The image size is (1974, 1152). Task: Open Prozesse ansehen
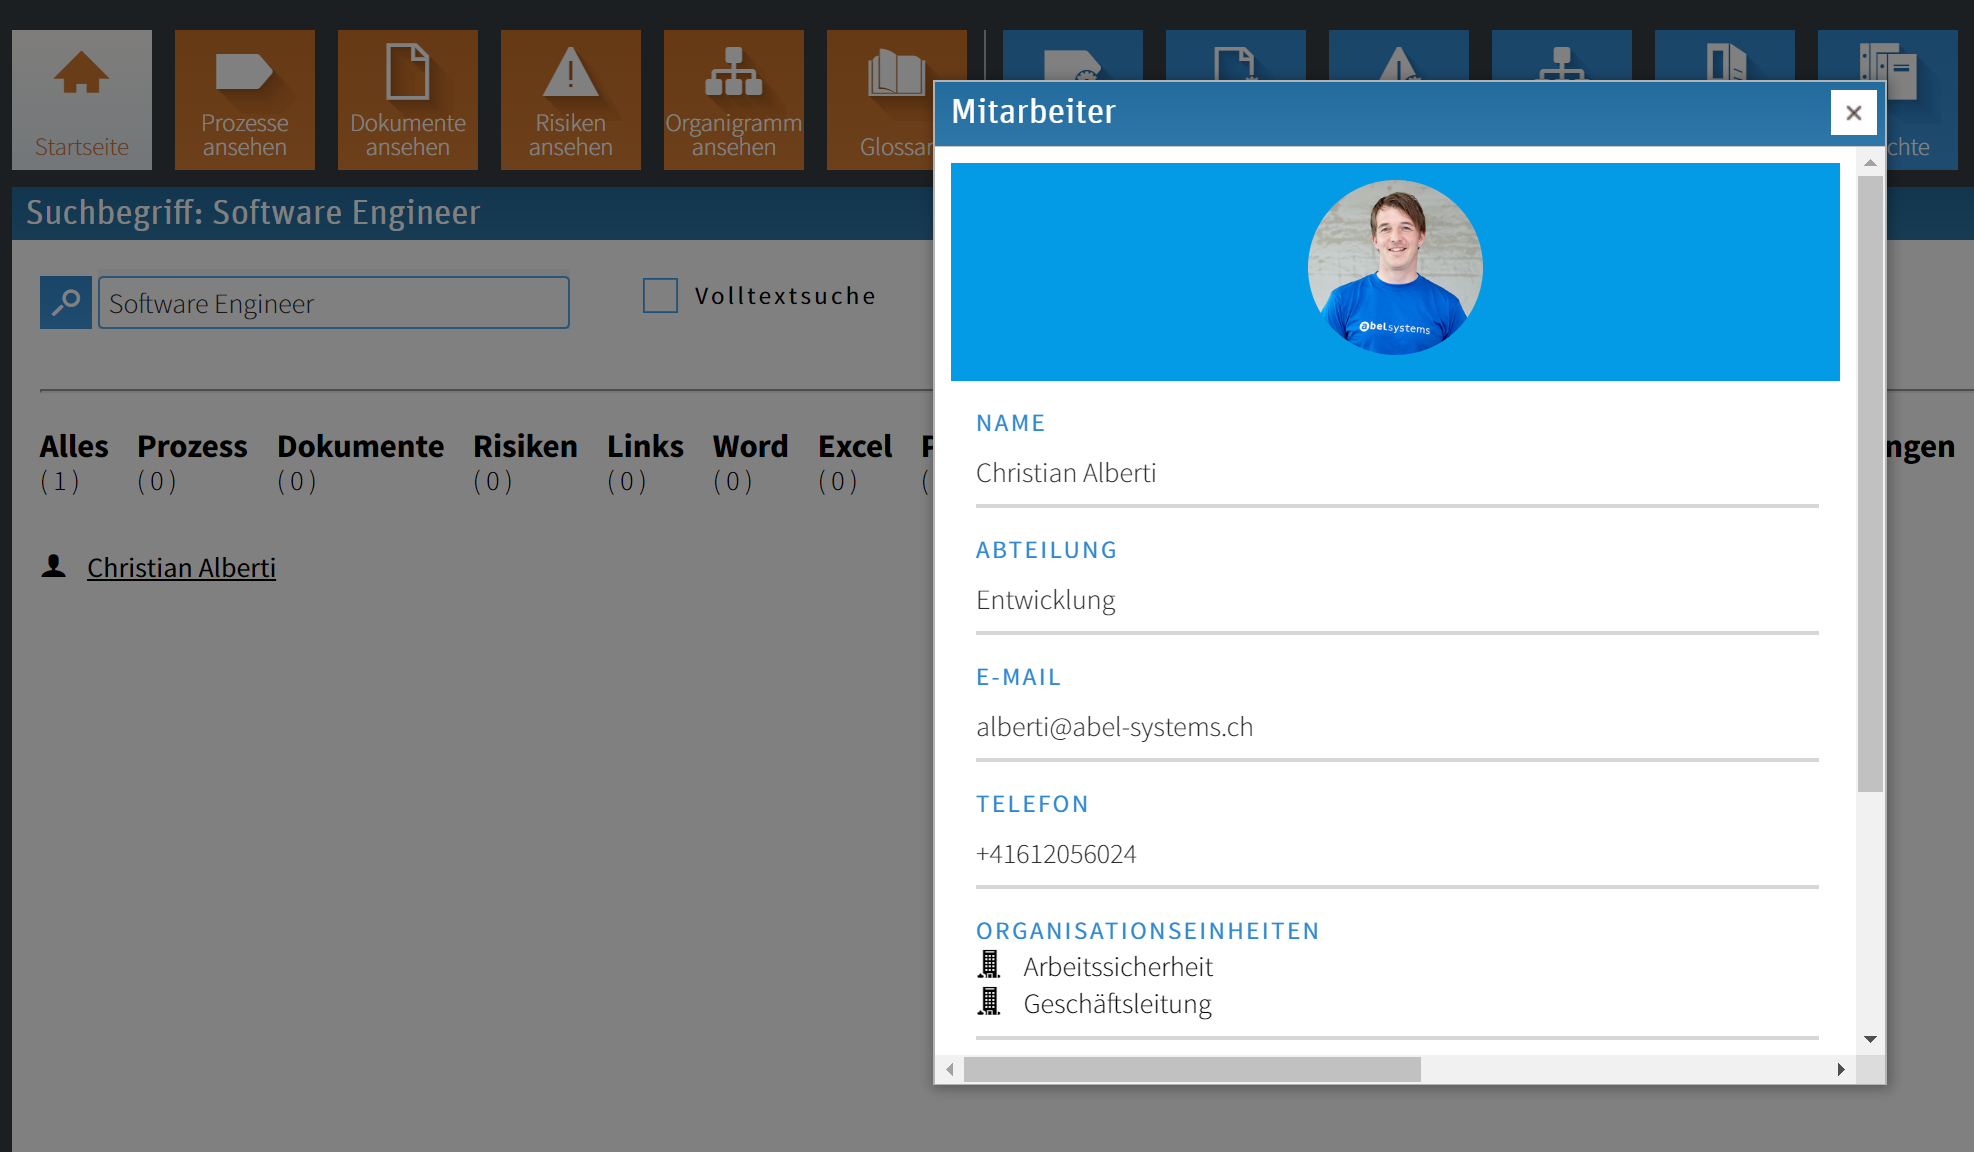click(x=244, y=100)
